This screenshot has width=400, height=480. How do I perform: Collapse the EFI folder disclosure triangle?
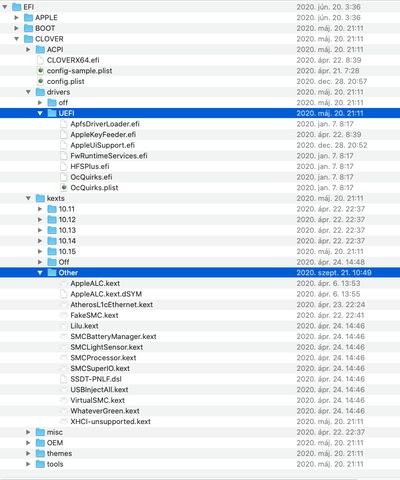(5, 7)
